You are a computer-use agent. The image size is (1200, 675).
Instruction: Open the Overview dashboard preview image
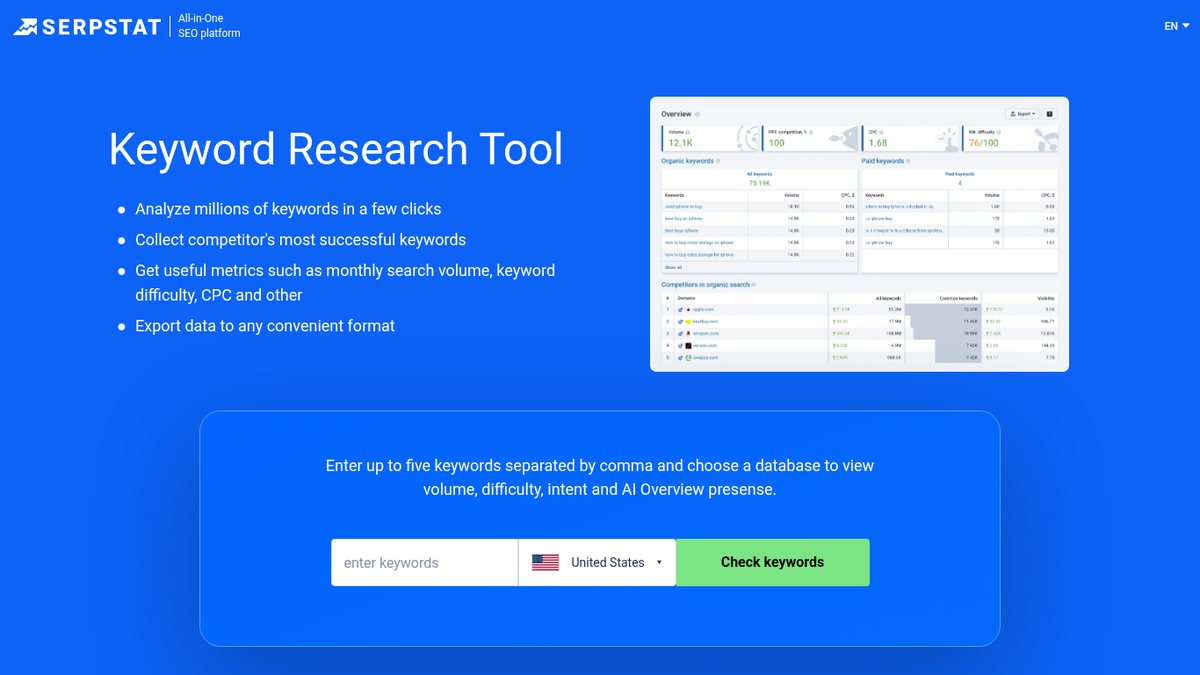(x=859, y=234)
